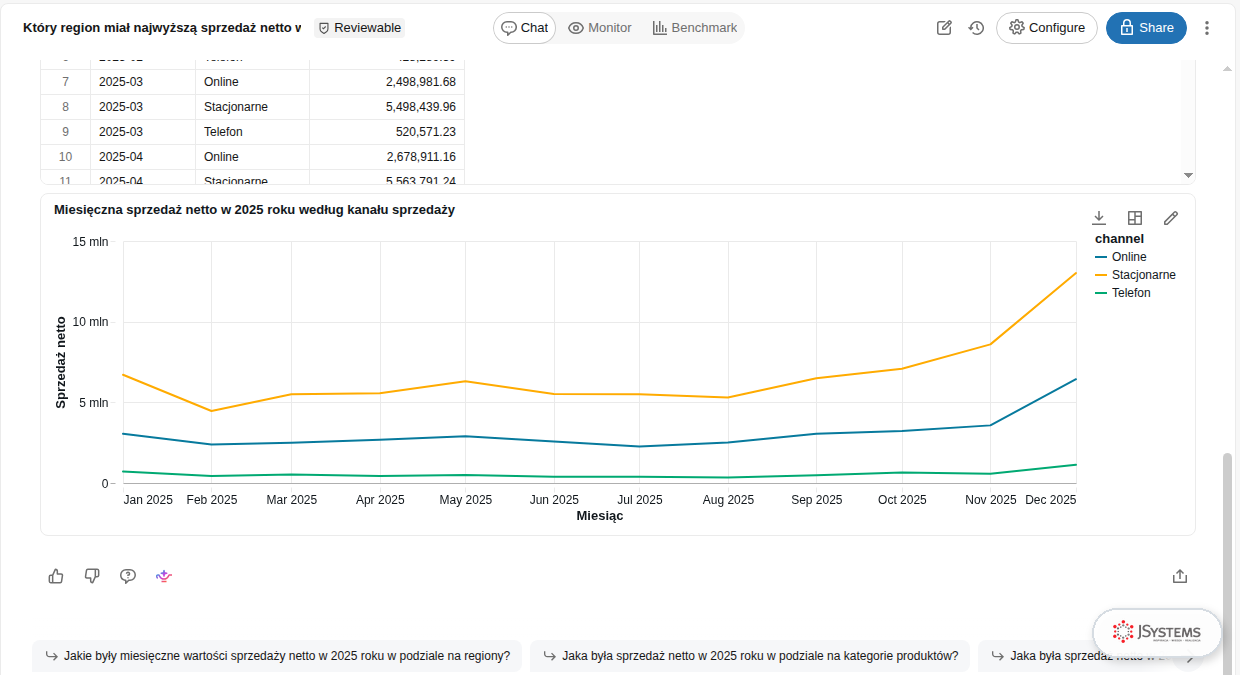Toggle the Online series in the legend
Viewport: 1240px width, 675px height.
(x=1121, y=257)
